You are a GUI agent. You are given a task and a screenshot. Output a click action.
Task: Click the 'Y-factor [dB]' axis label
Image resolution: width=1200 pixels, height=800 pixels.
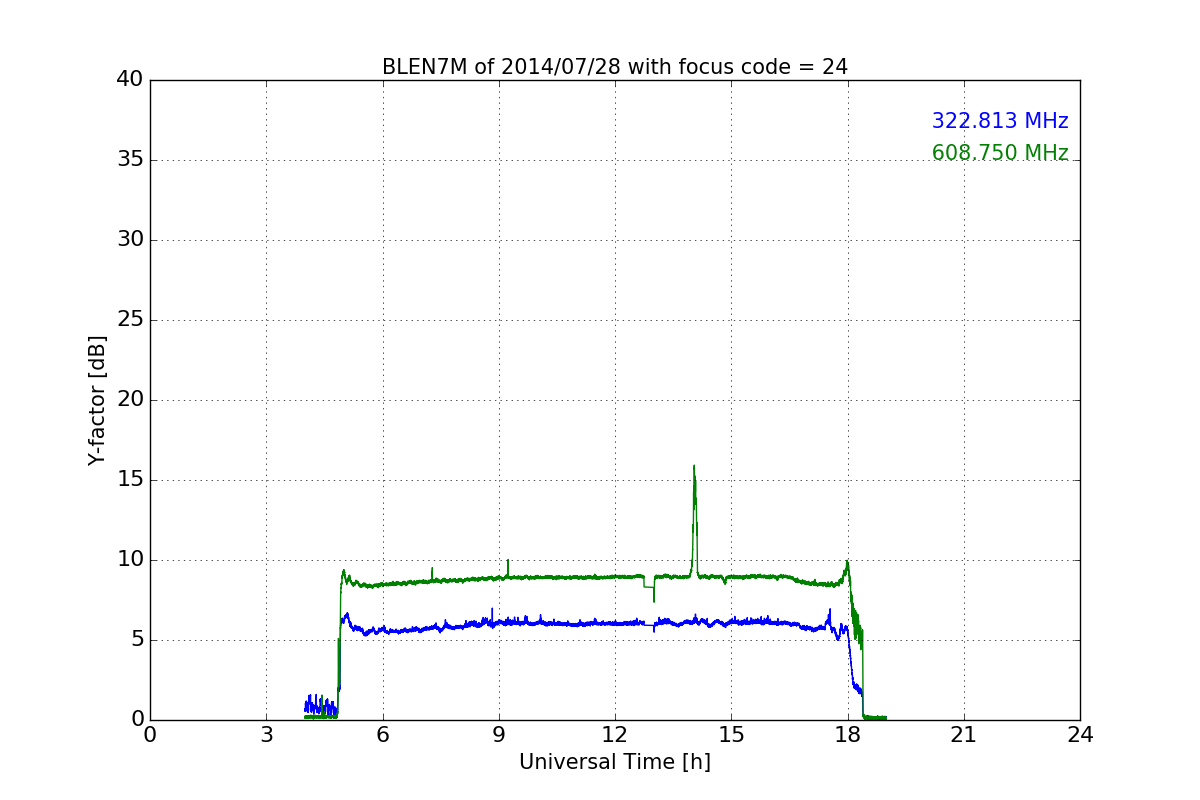[x=96, y=400]
